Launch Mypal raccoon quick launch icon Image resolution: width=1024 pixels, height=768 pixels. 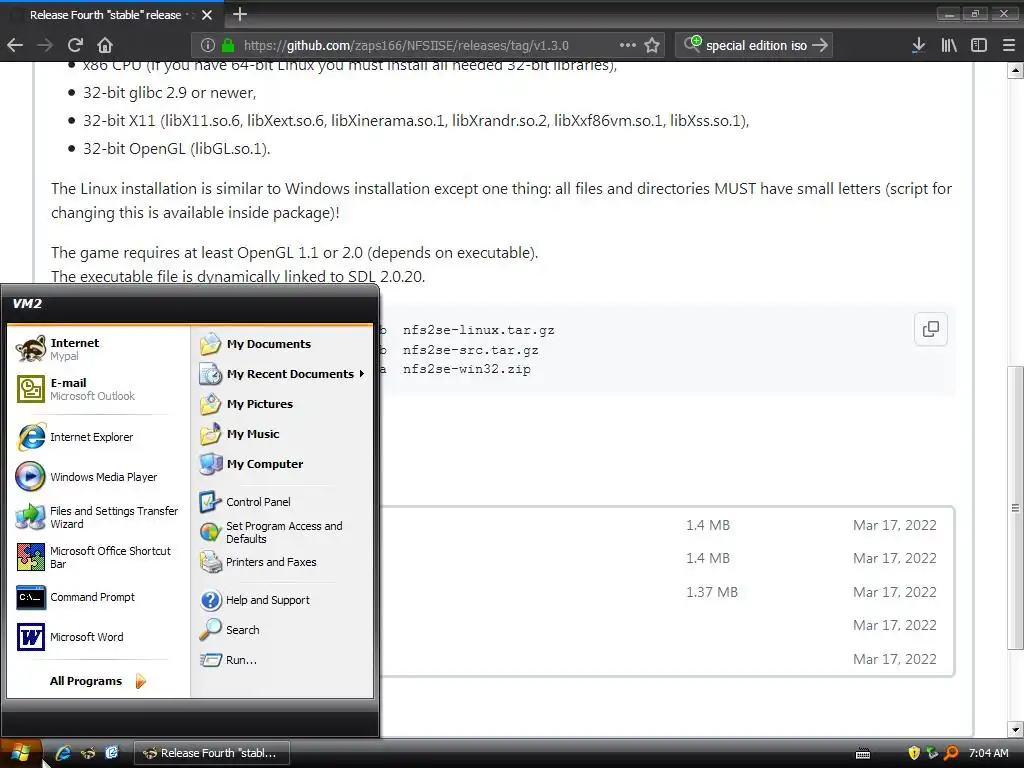(88, 753)
